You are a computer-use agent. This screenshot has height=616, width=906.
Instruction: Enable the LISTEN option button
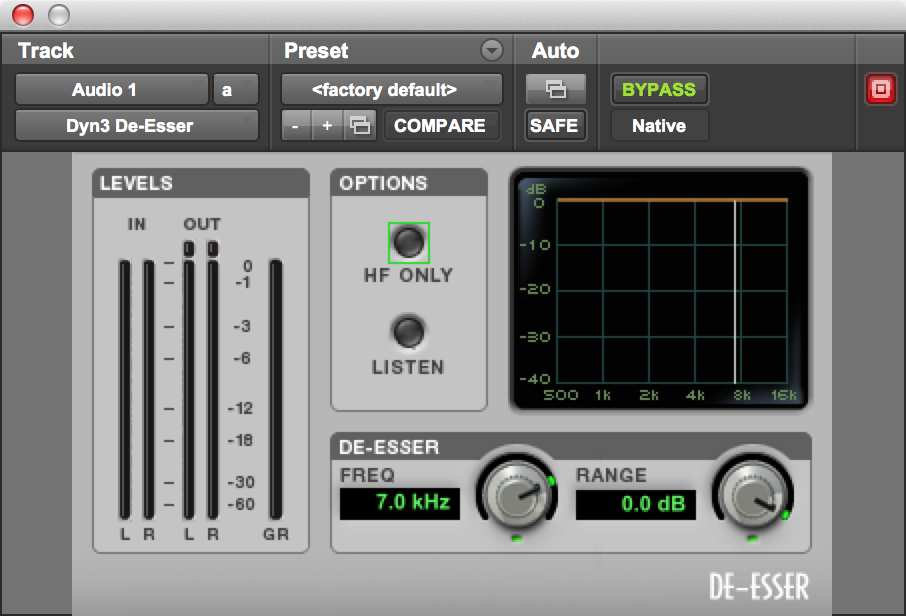(409, 332)
